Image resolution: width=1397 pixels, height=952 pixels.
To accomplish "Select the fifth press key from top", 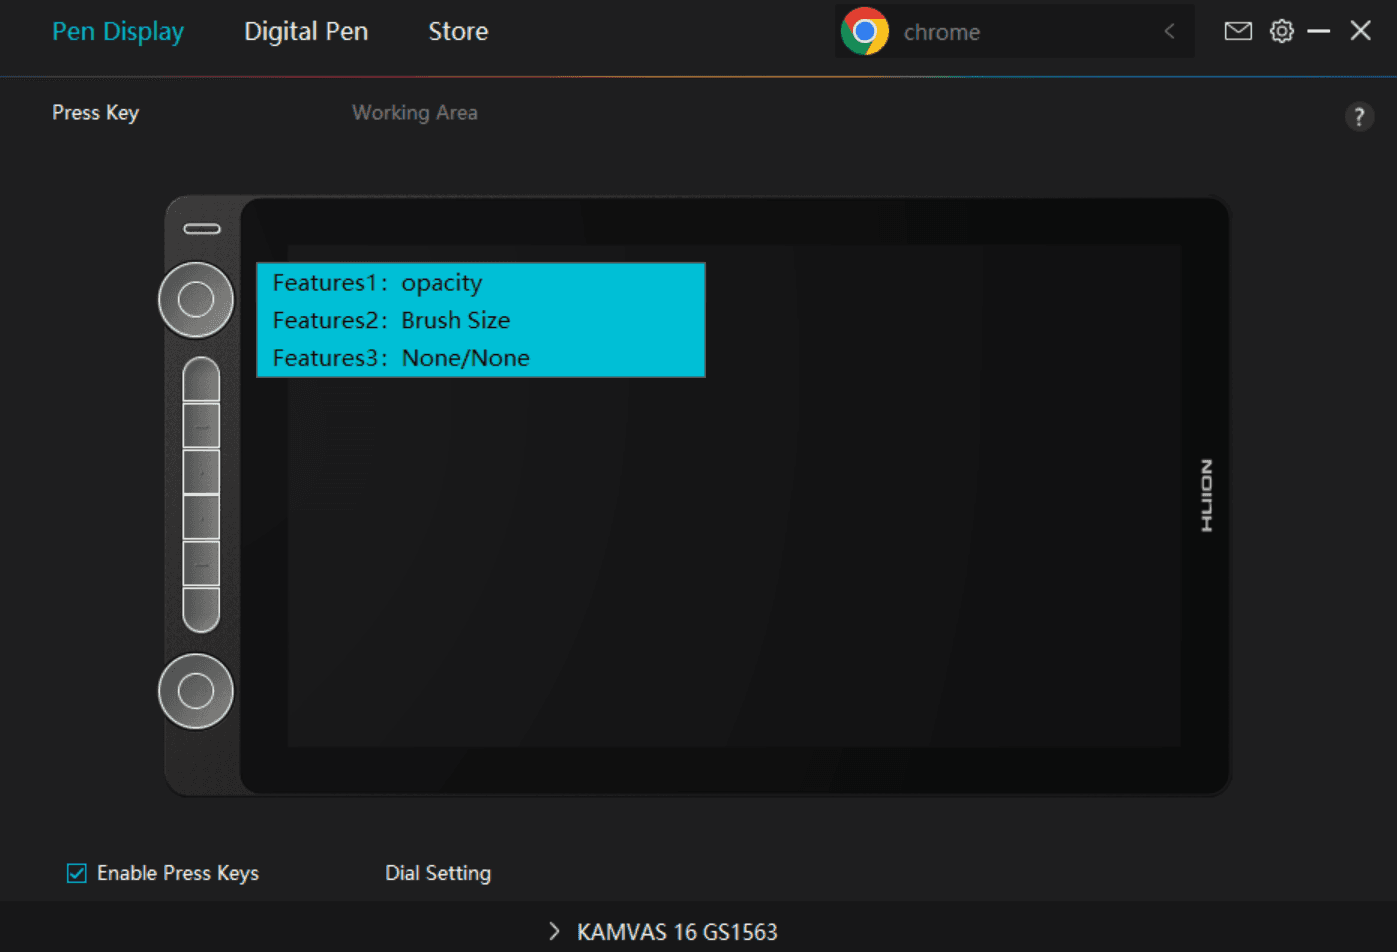I will (201, 564).
